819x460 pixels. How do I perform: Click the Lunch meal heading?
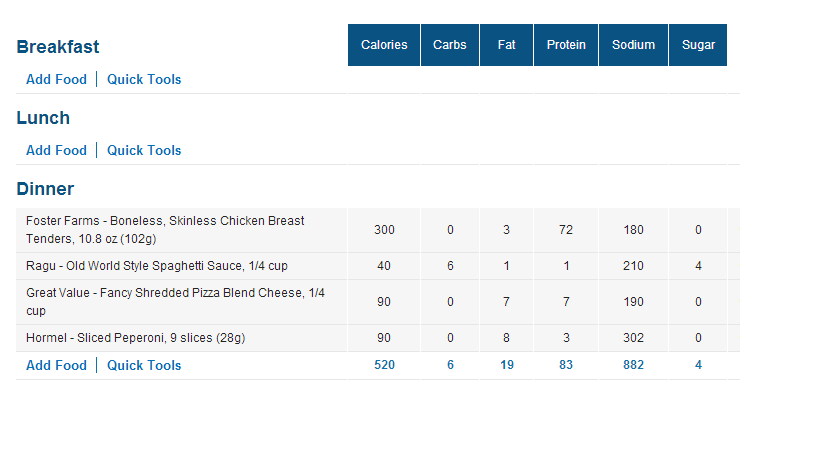pos(43,118)
